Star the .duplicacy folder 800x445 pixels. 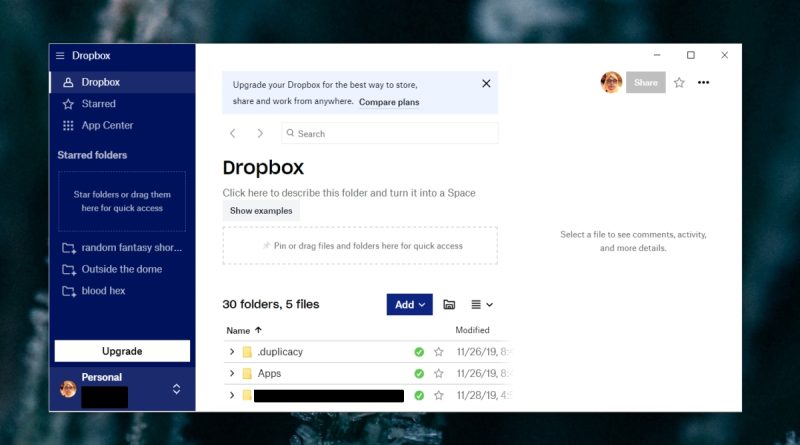(439, 352)
